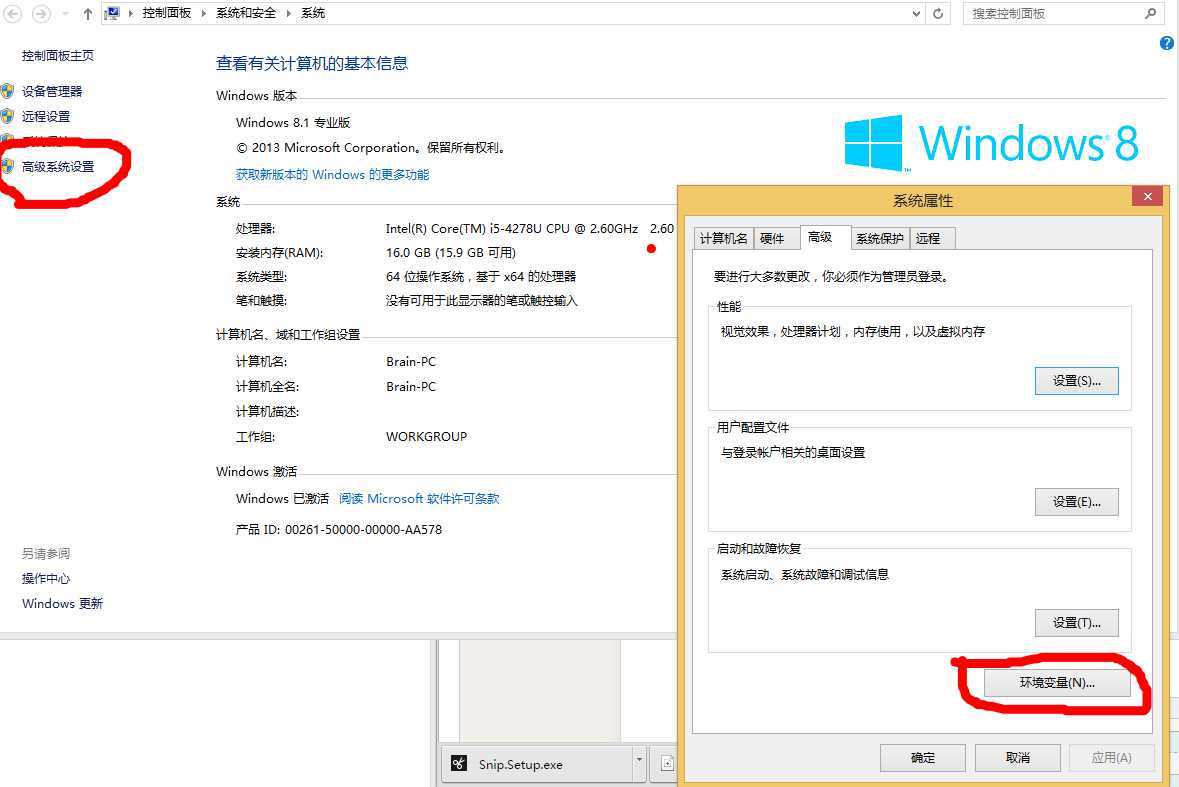Focus the 搜索控制面板 search field
This screenshot has width=1179, height=787.
pyautogui.click(x=1062, y=14)
